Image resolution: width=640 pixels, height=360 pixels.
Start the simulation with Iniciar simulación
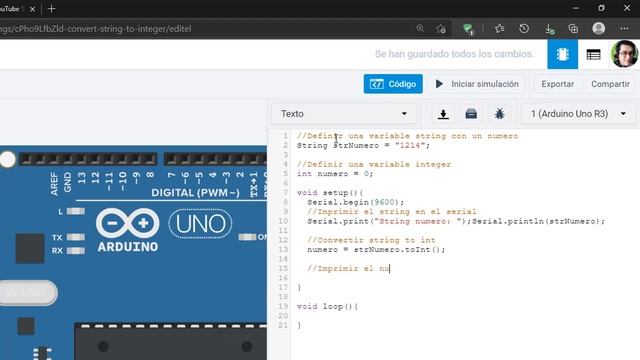(x=477, y=84)
